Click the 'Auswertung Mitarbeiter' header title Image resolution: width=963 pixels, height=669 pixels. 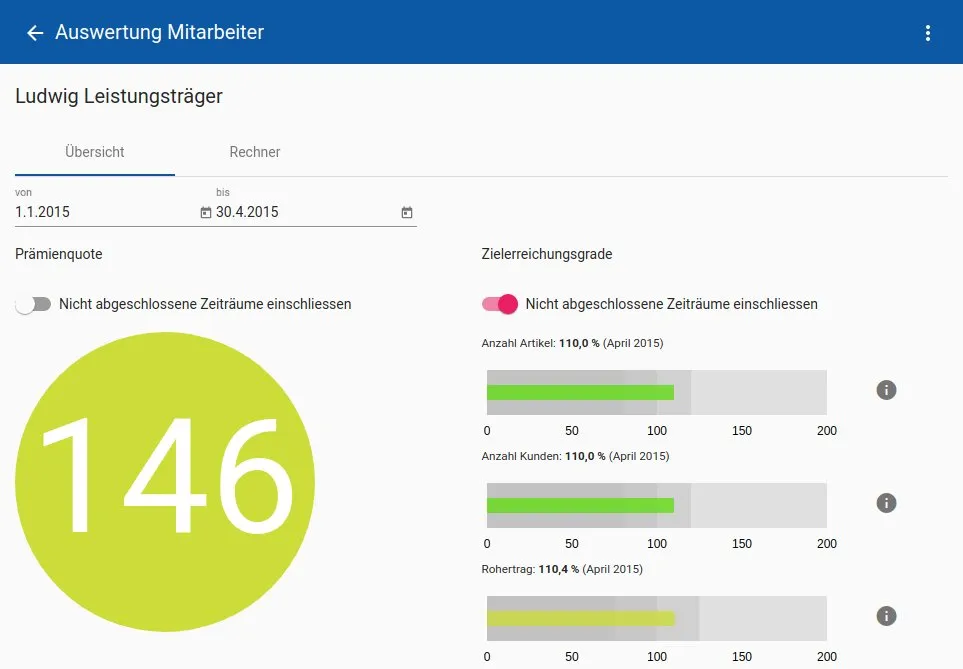[x=160, y=33]
